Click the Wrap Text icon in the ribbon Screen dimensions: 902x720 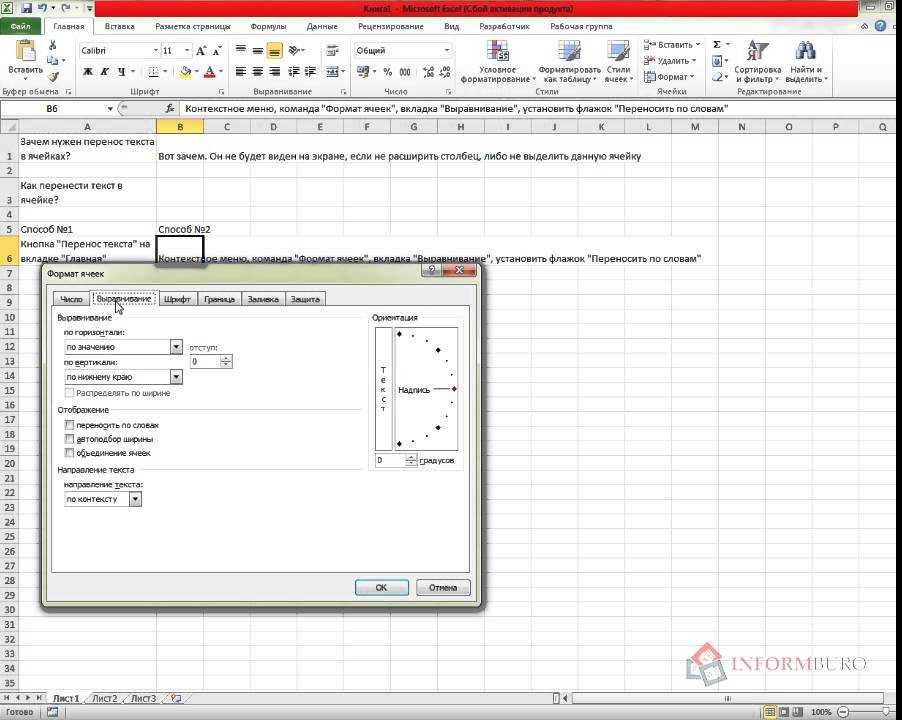click(332, 51)
